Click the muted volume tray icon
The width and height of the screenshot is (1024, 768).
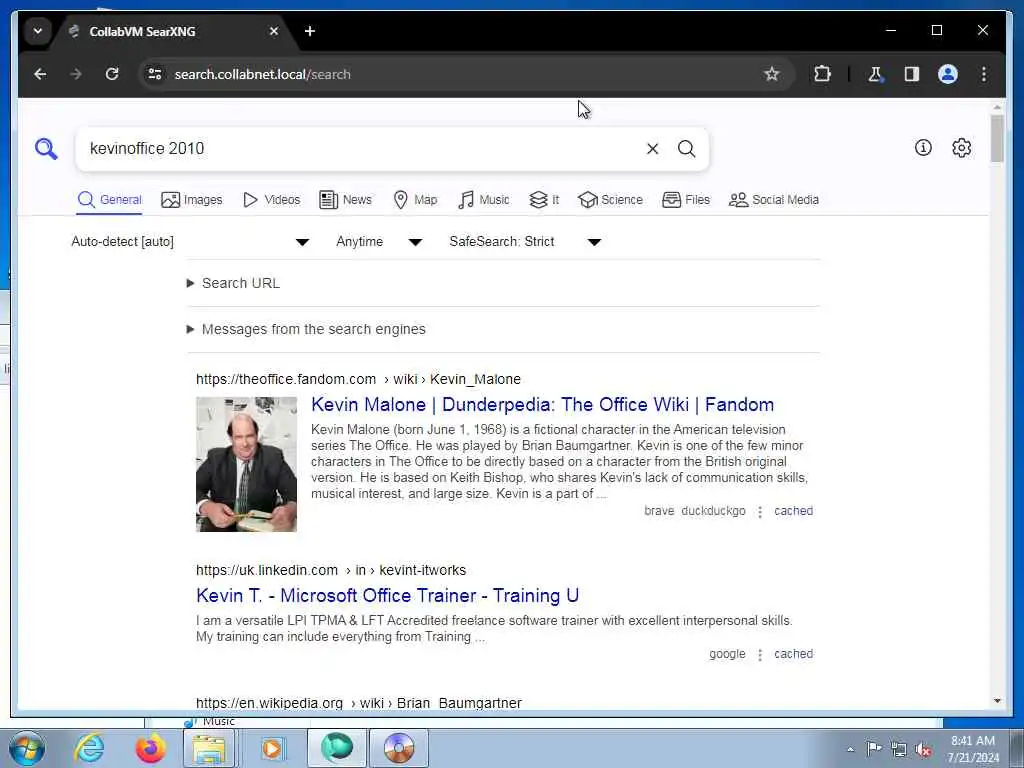tap(923, 749)
